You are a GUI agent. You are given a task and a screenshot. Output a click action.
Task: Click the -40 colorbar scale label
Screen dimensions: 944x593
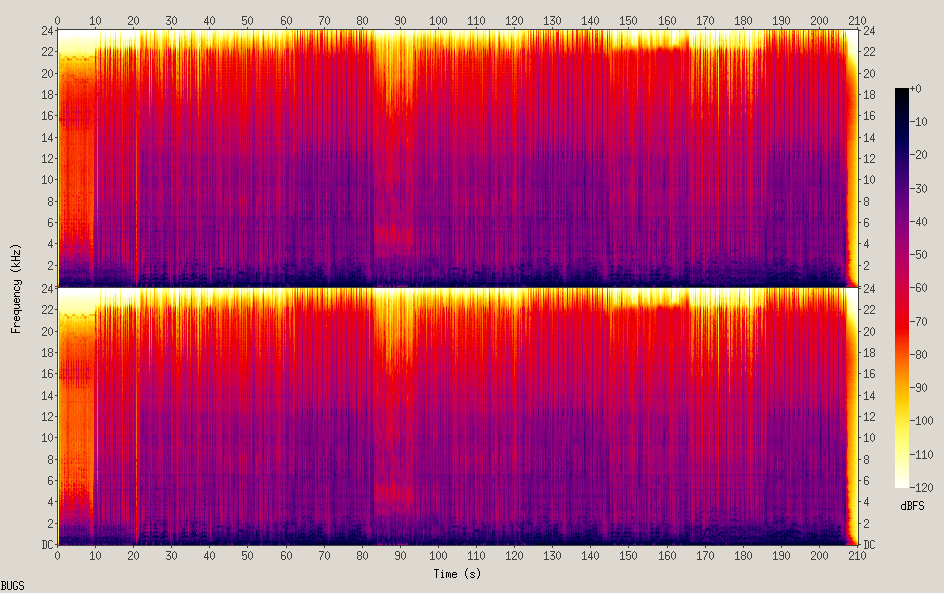(919, 222)
